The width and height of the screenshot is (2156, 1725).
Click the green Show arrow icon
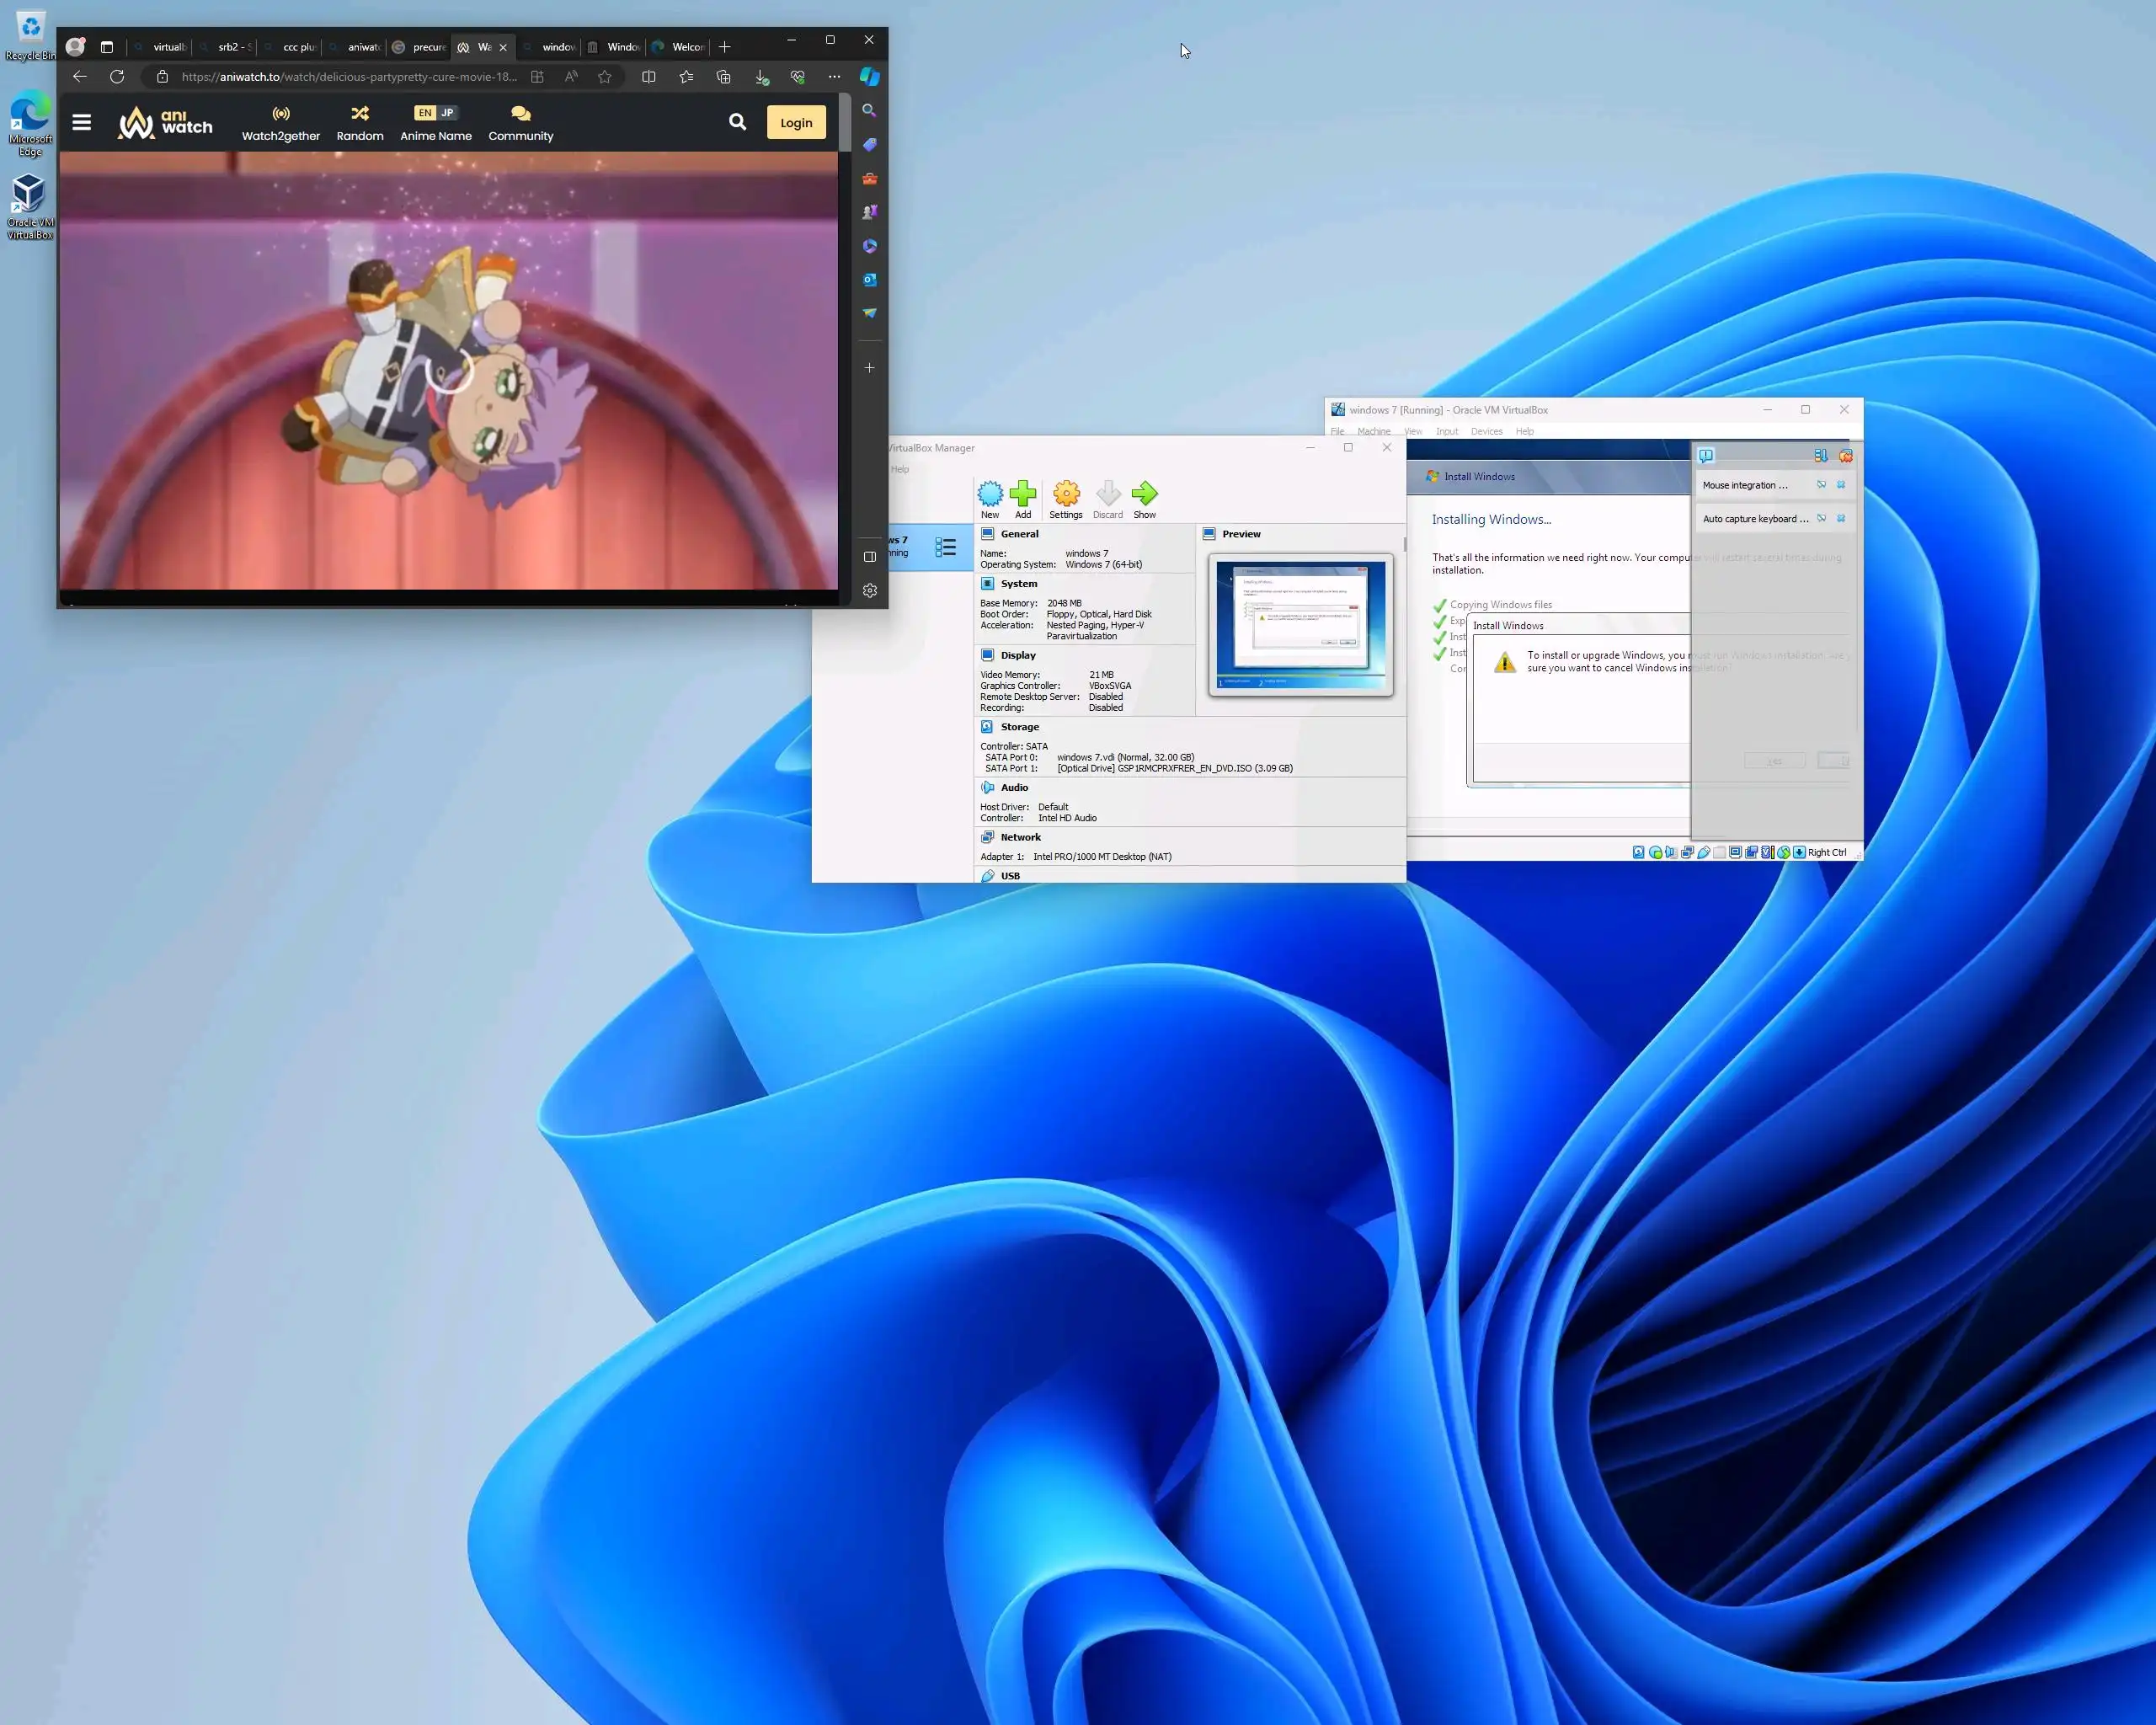tap(1144, 494)
